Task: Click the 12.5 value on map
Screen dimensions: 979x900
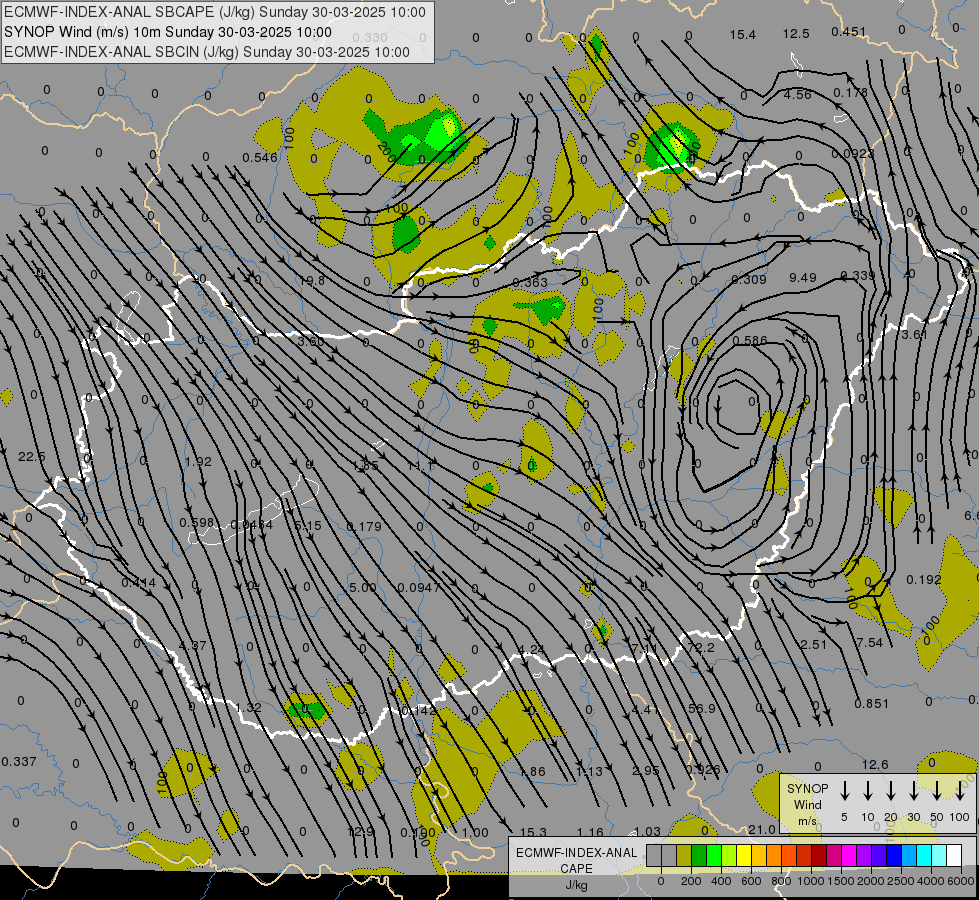Action: (796, 34)
